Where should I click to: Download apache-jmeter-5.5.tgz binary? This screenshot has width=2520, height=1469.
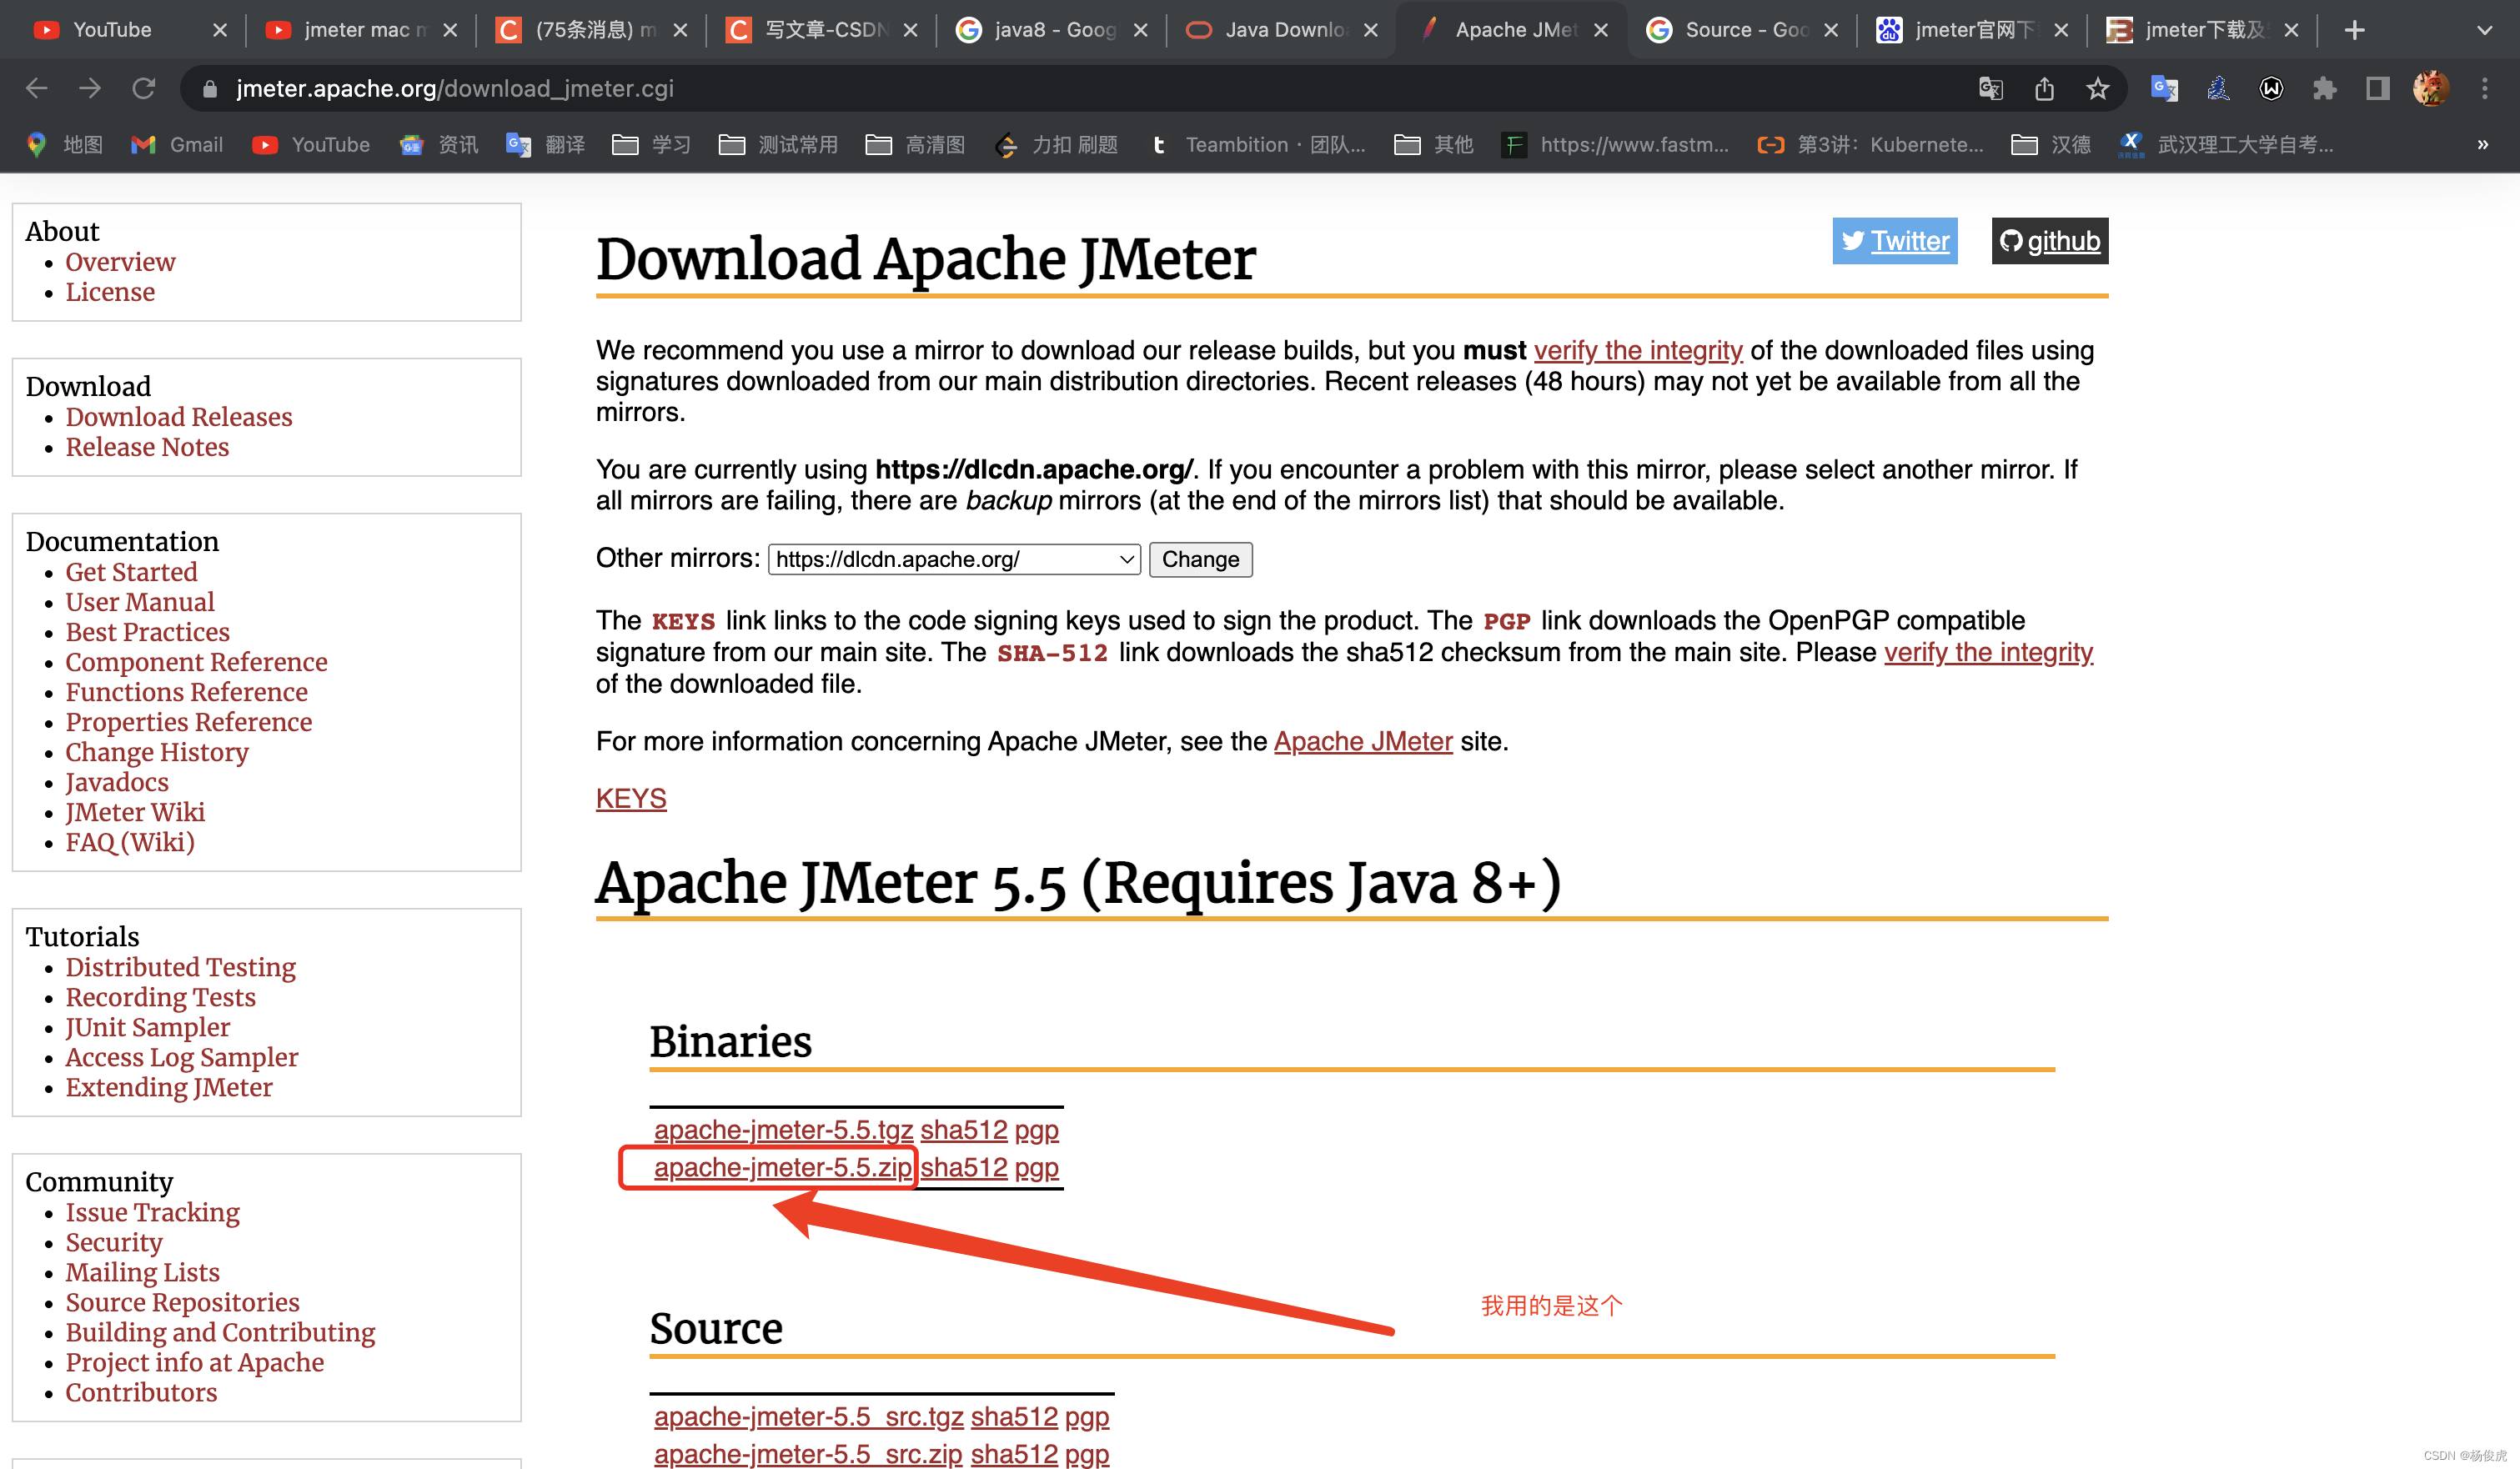point(783,1129)
